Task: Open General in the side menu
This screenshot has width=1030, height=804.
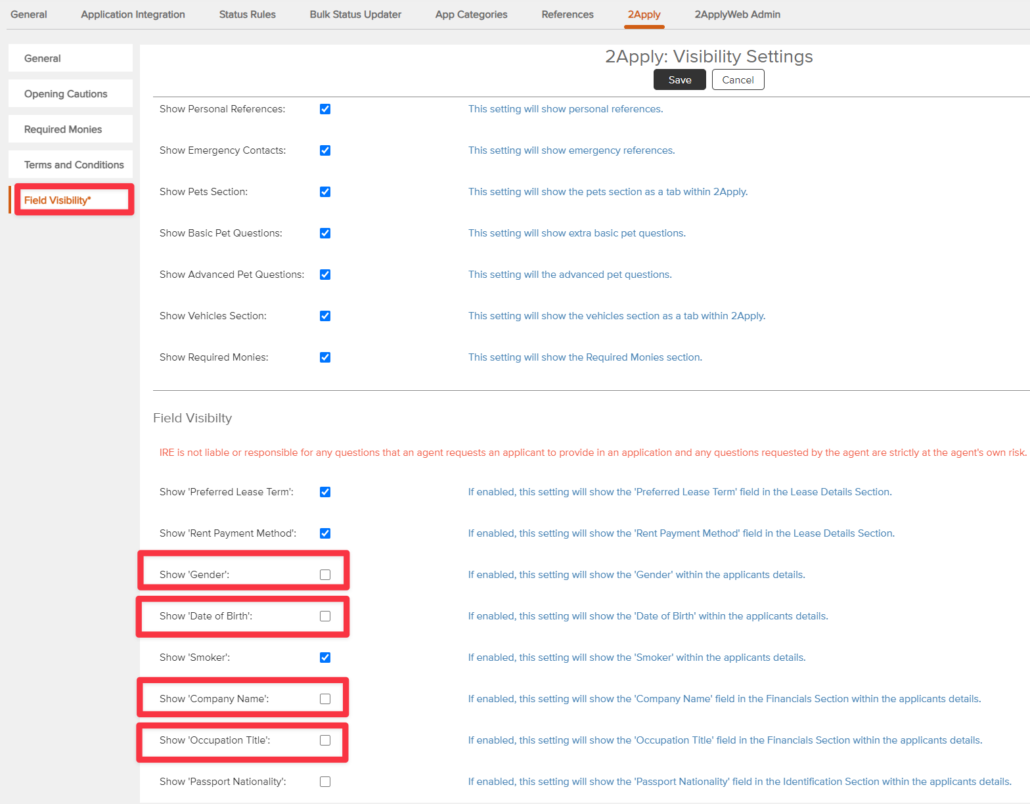Action: coord(70,58)
